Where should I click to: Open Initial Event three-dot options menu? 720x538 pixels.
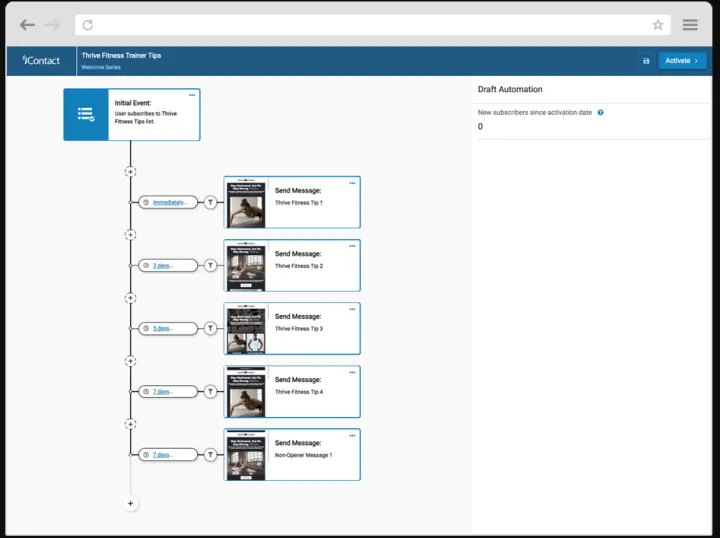point(192,95)
